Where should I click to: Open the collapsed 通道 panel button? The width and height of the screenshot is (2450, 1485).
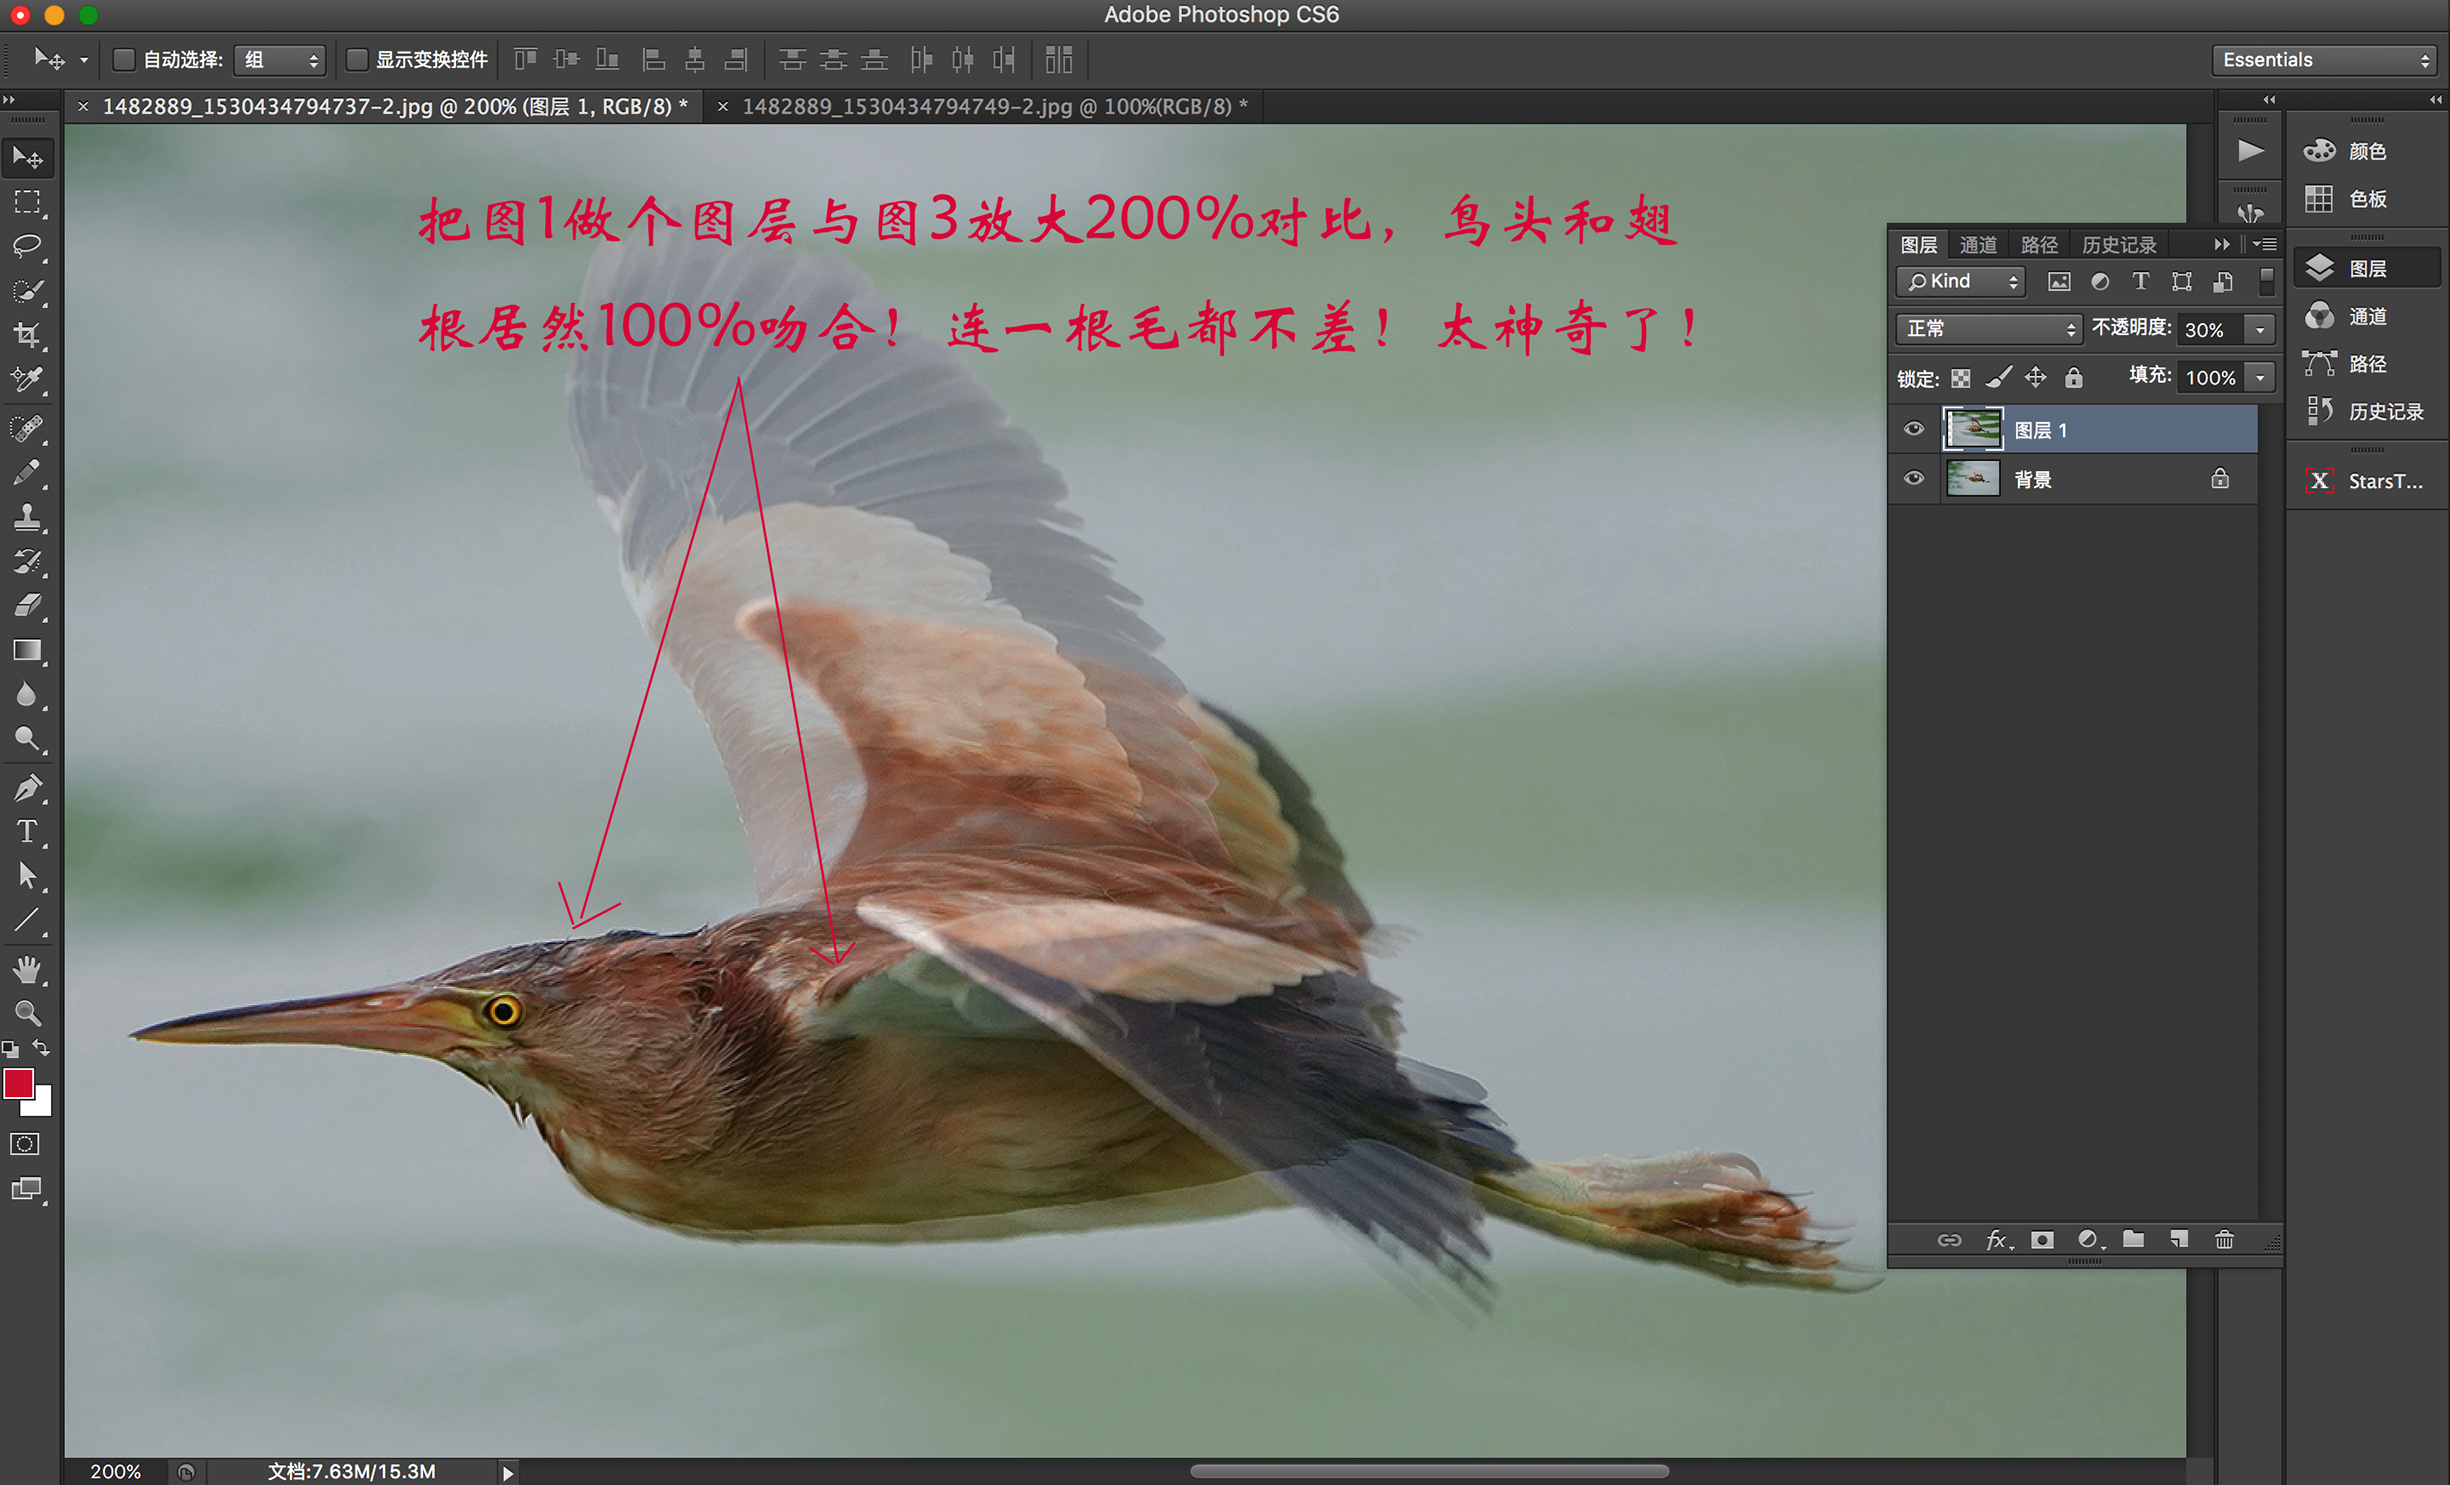[x=2367, y=317]
